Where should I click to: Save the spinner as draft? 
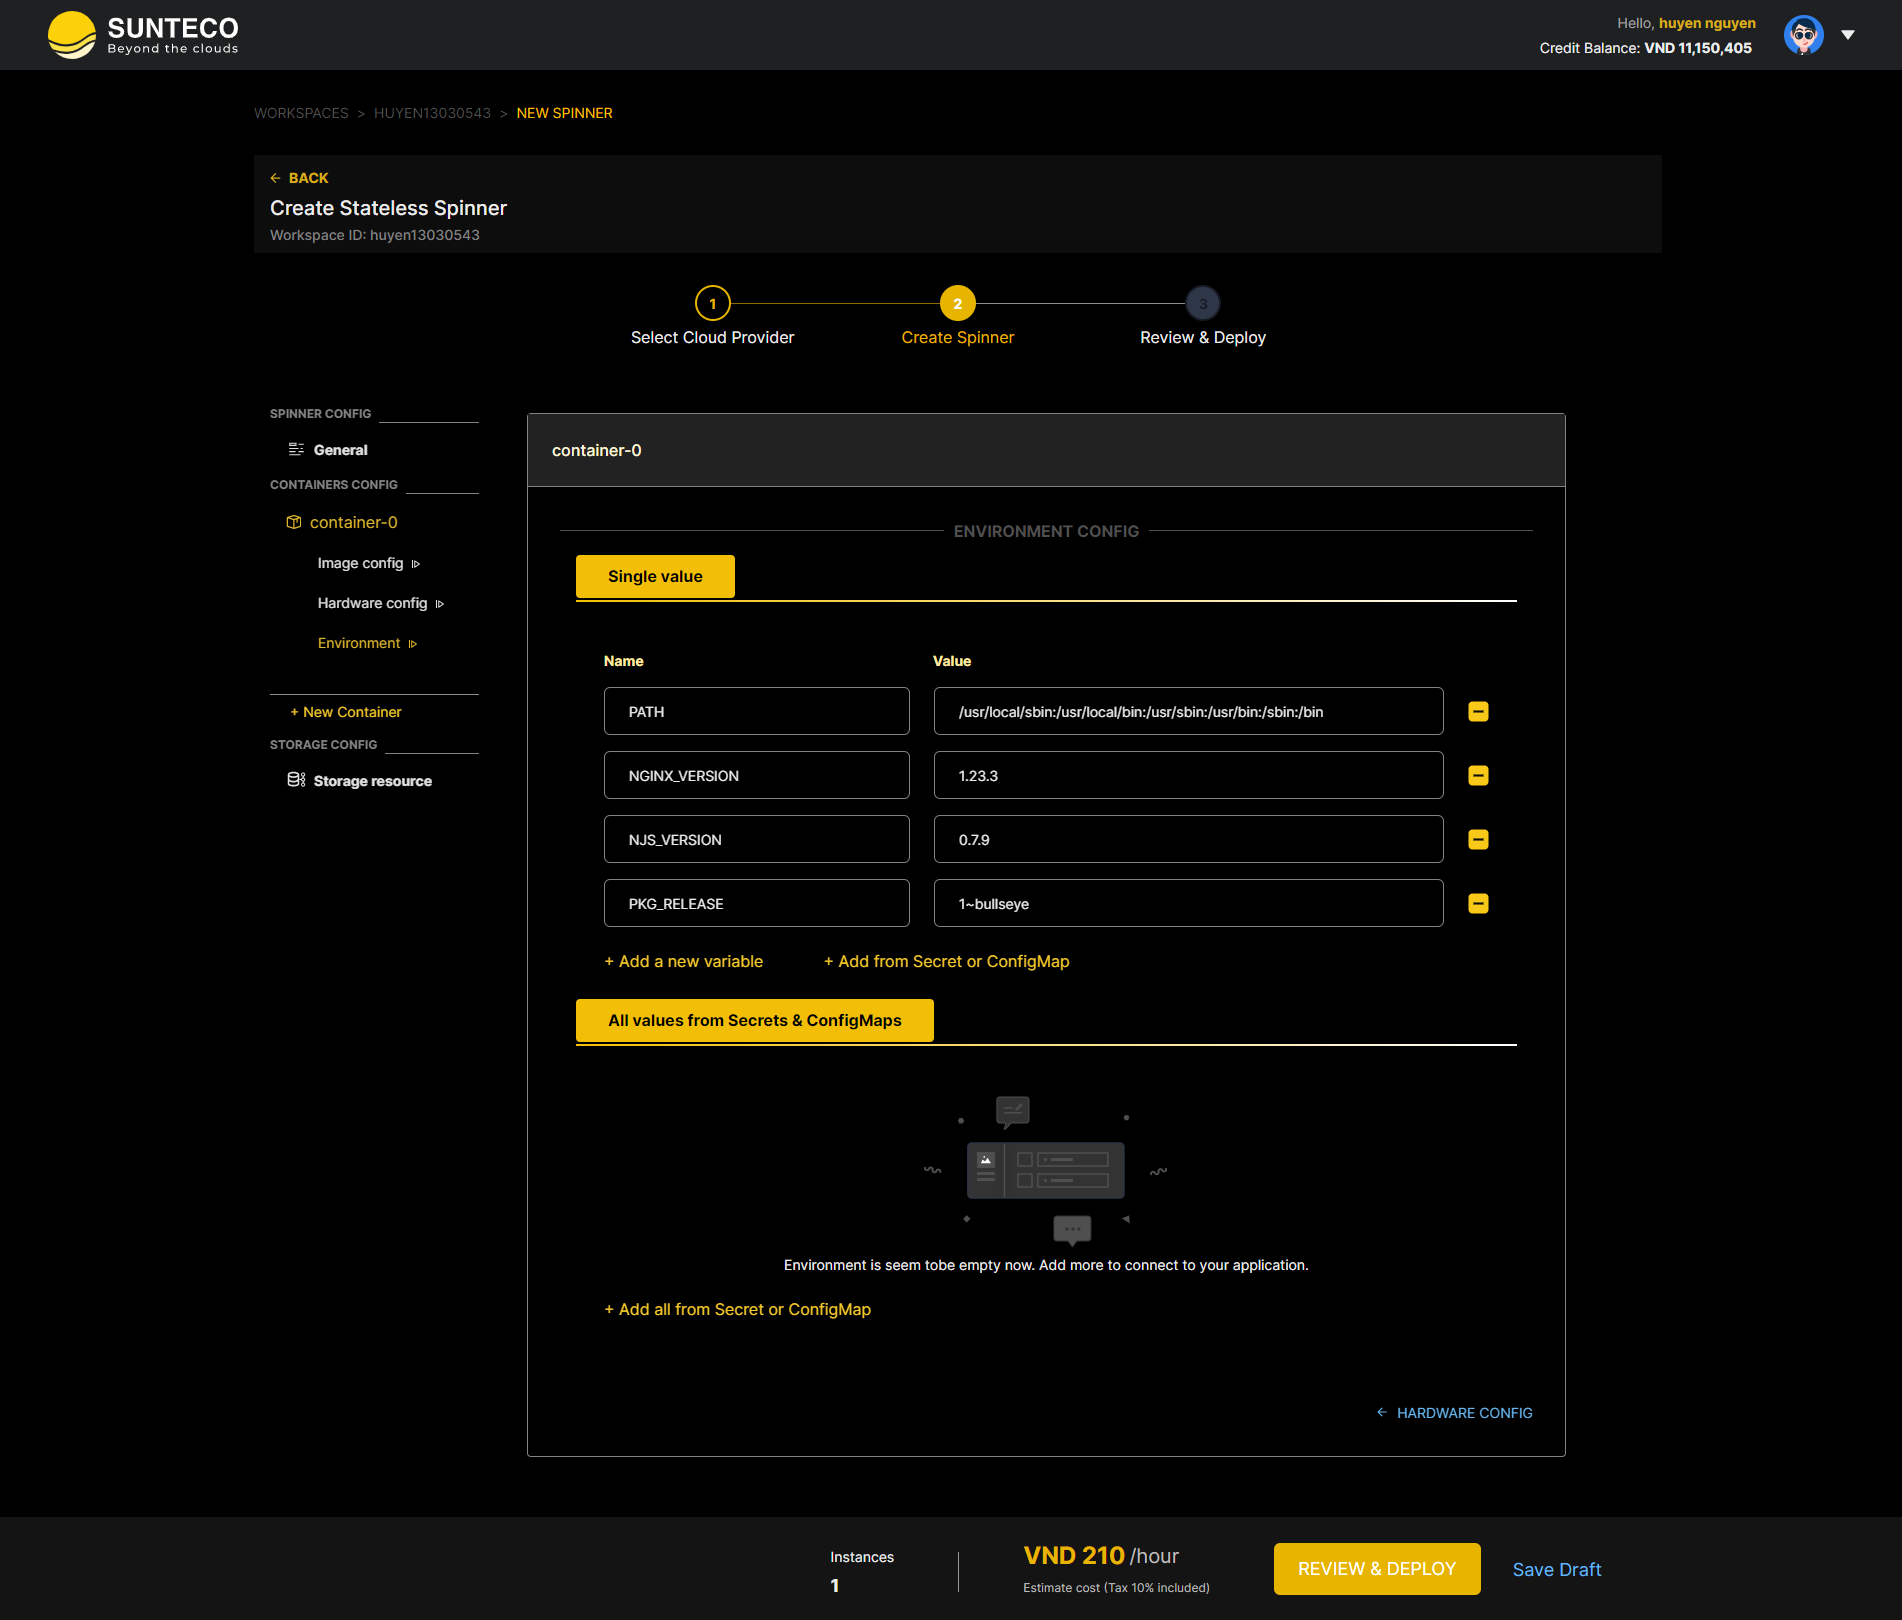[1556, 1569]
